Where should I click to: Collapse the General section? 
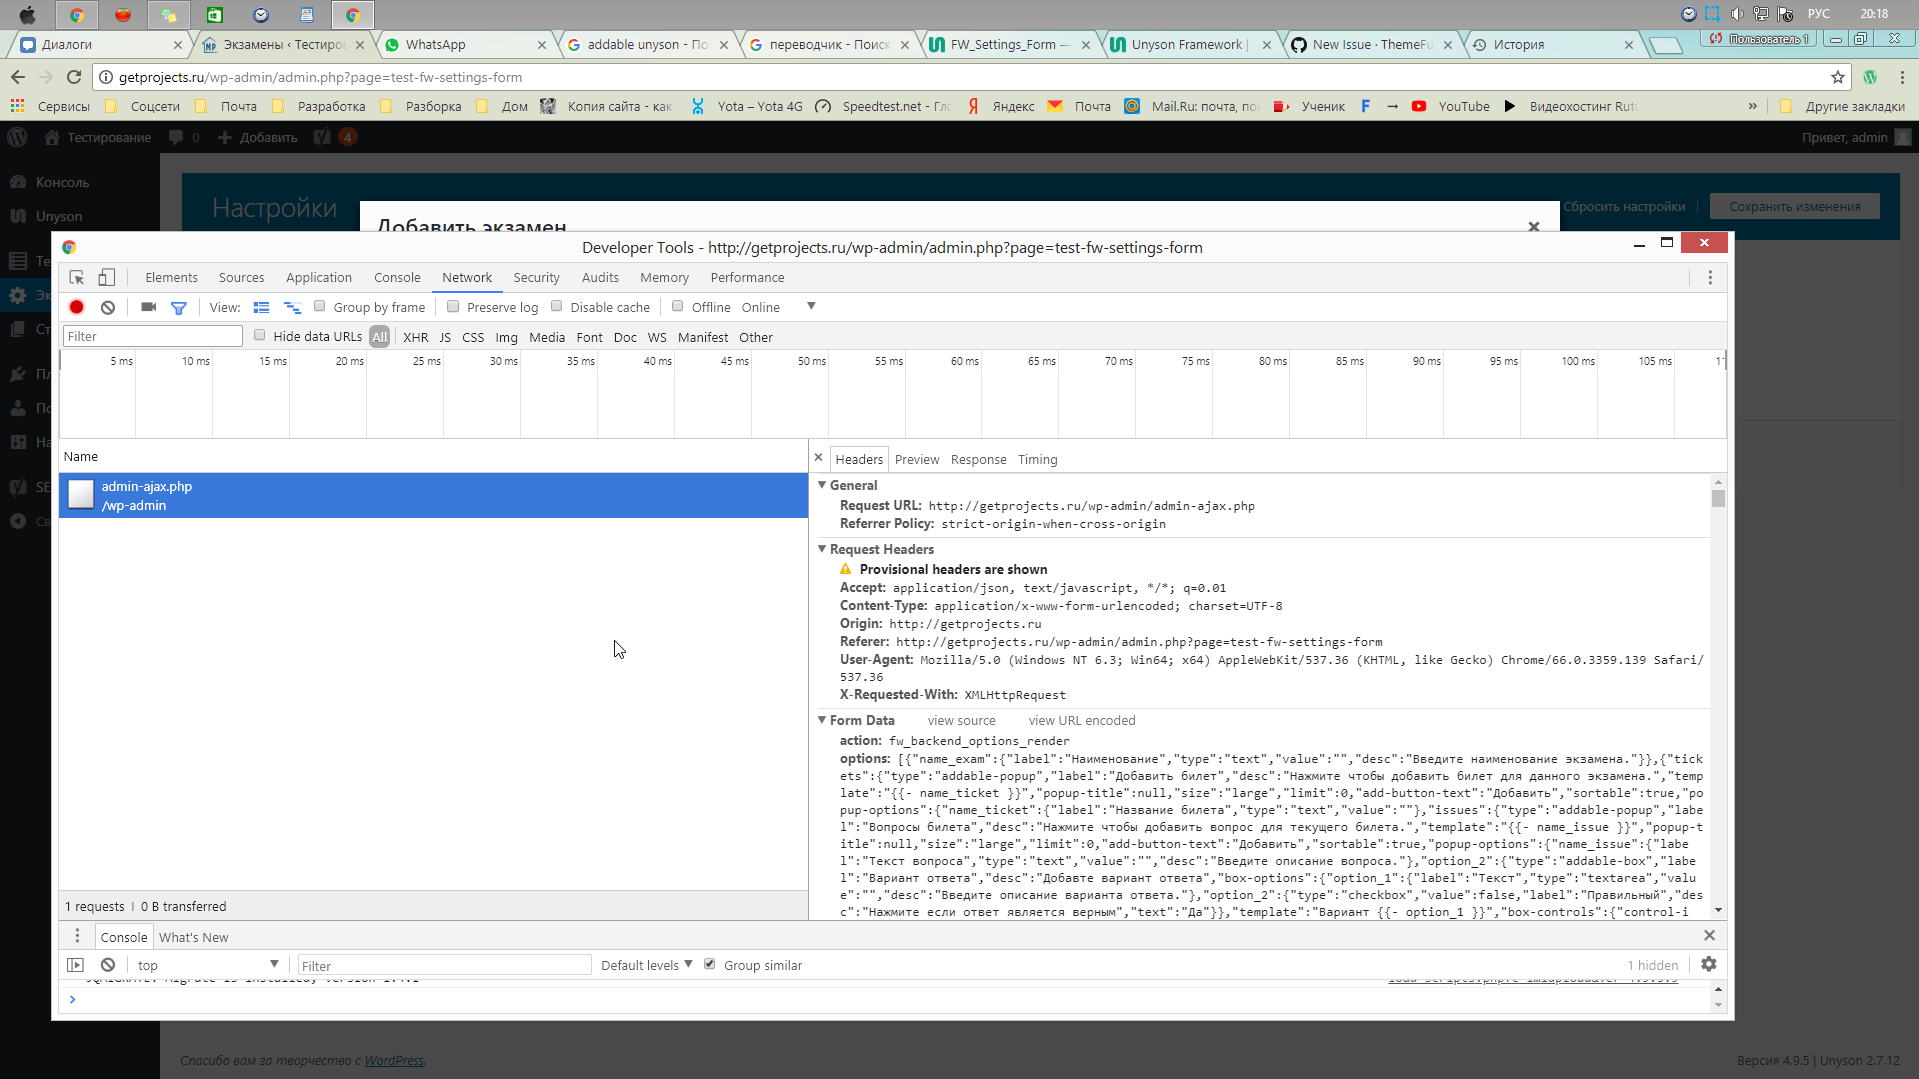click(x=822, y=485)
